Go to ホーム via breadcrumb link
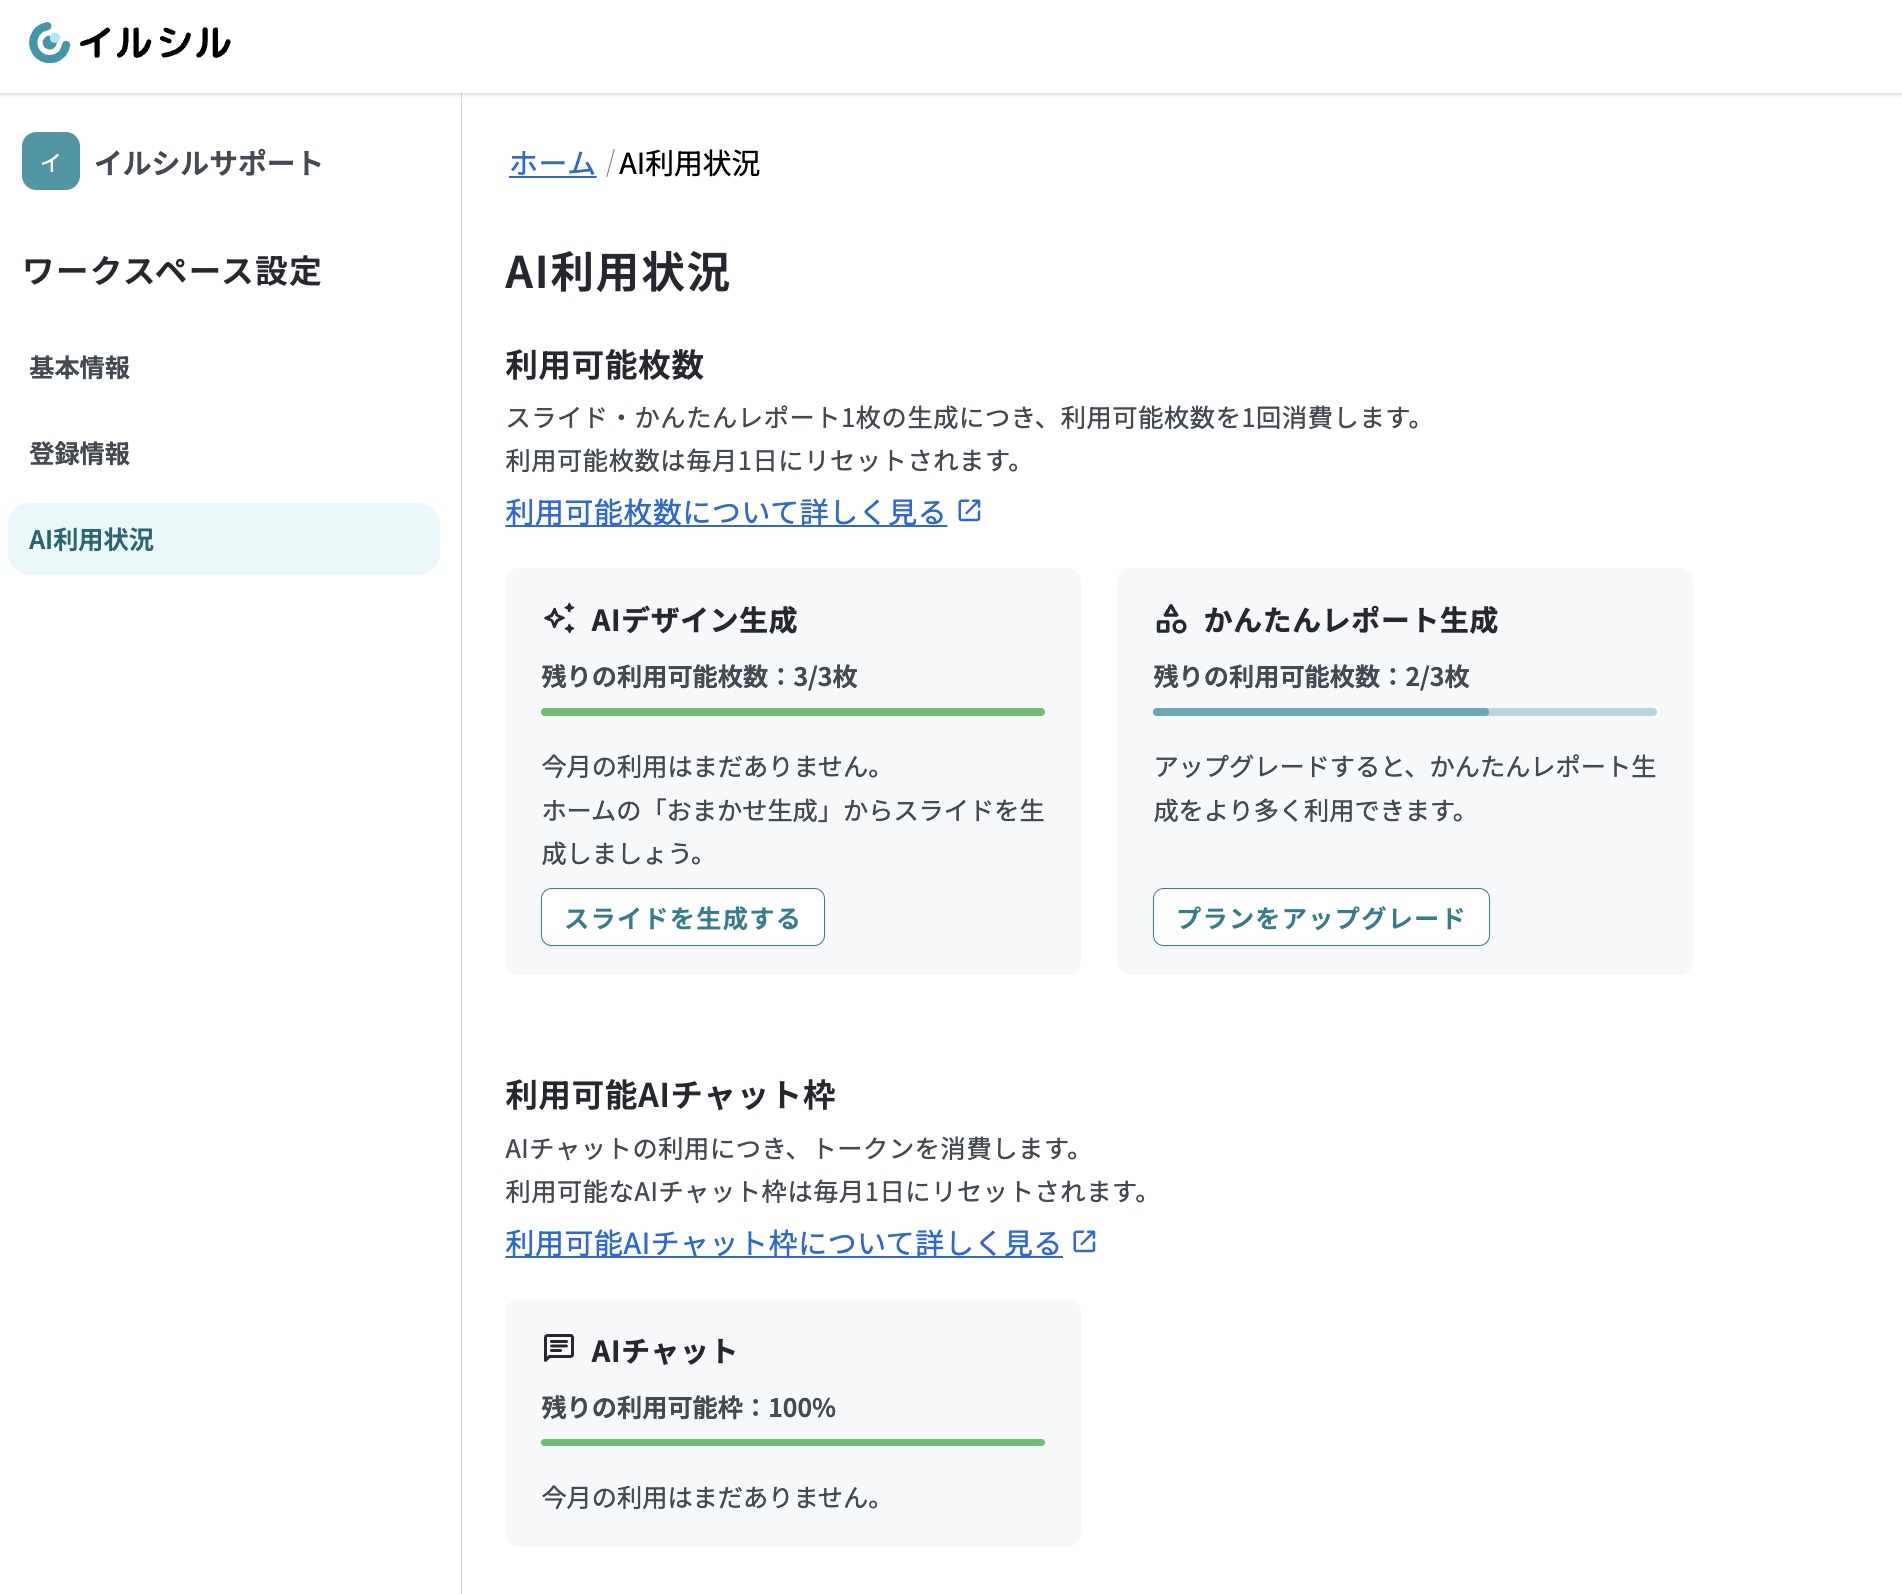Image resolution: width=1902 pixels, height=1594 pixels. [x=552, y=163]
